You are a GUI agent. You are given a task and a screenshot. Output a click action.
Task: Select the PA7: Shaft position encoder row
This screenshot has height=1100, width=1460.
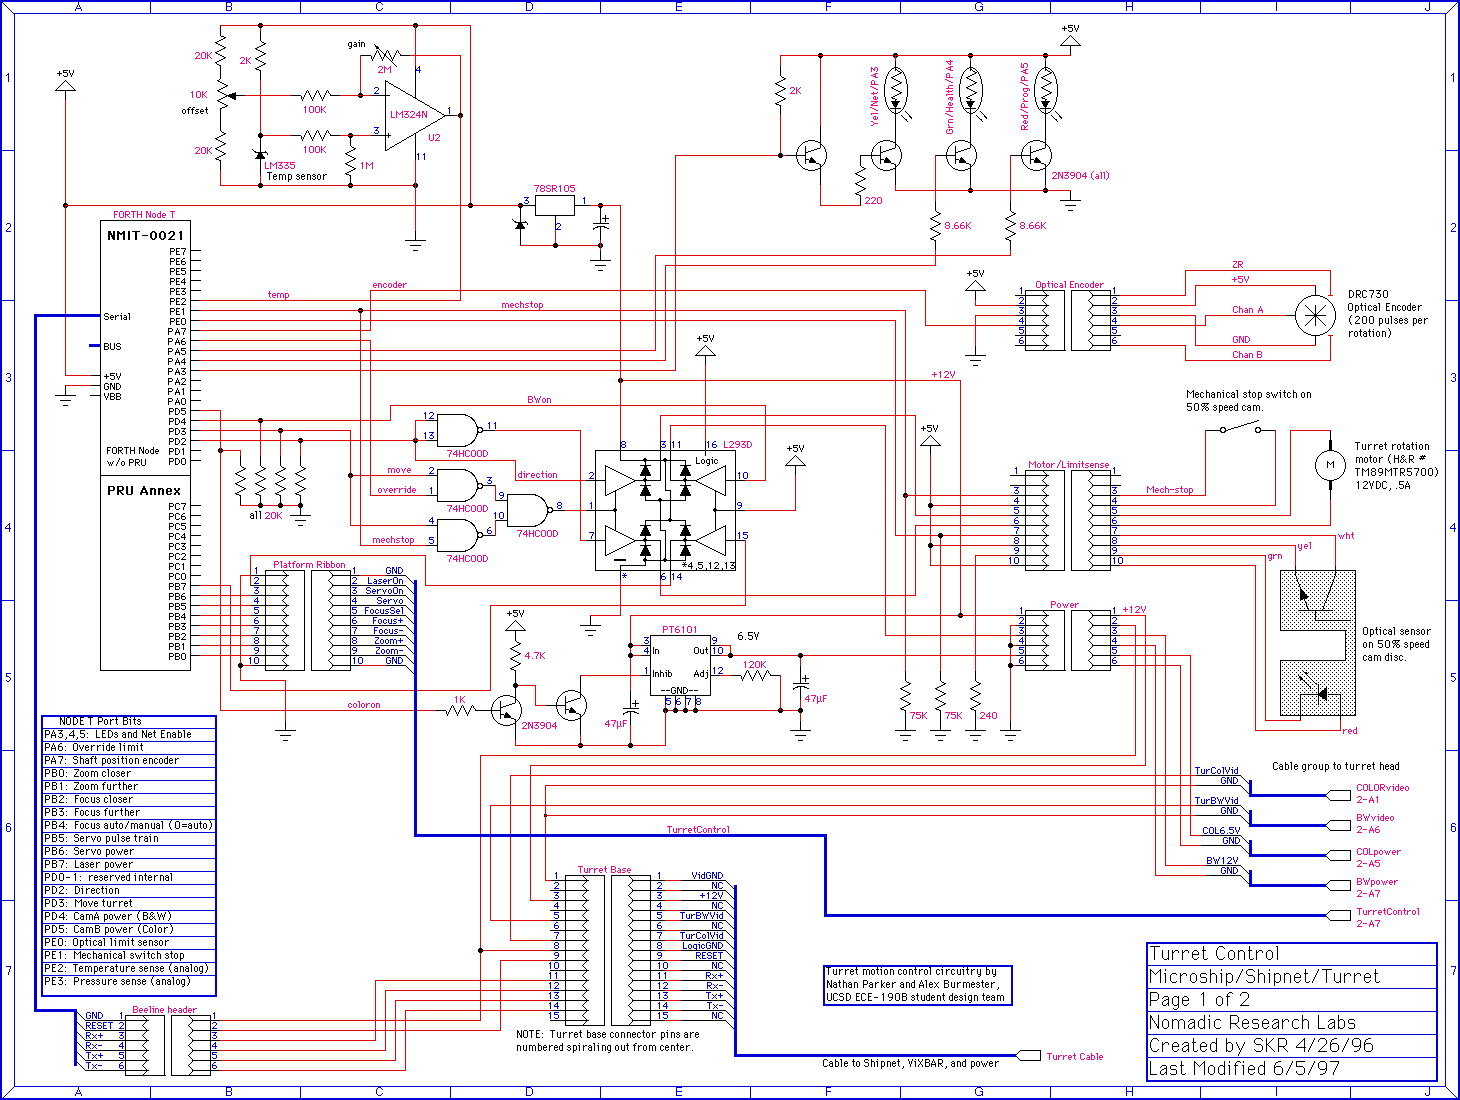[129, 760]
